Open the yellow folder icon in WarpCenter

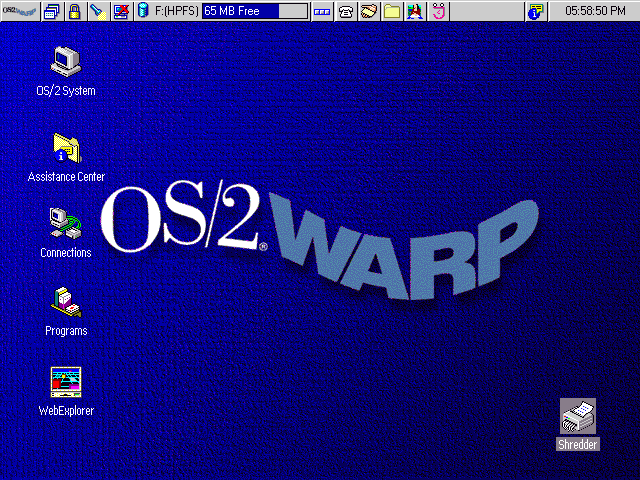coord(392,11)
